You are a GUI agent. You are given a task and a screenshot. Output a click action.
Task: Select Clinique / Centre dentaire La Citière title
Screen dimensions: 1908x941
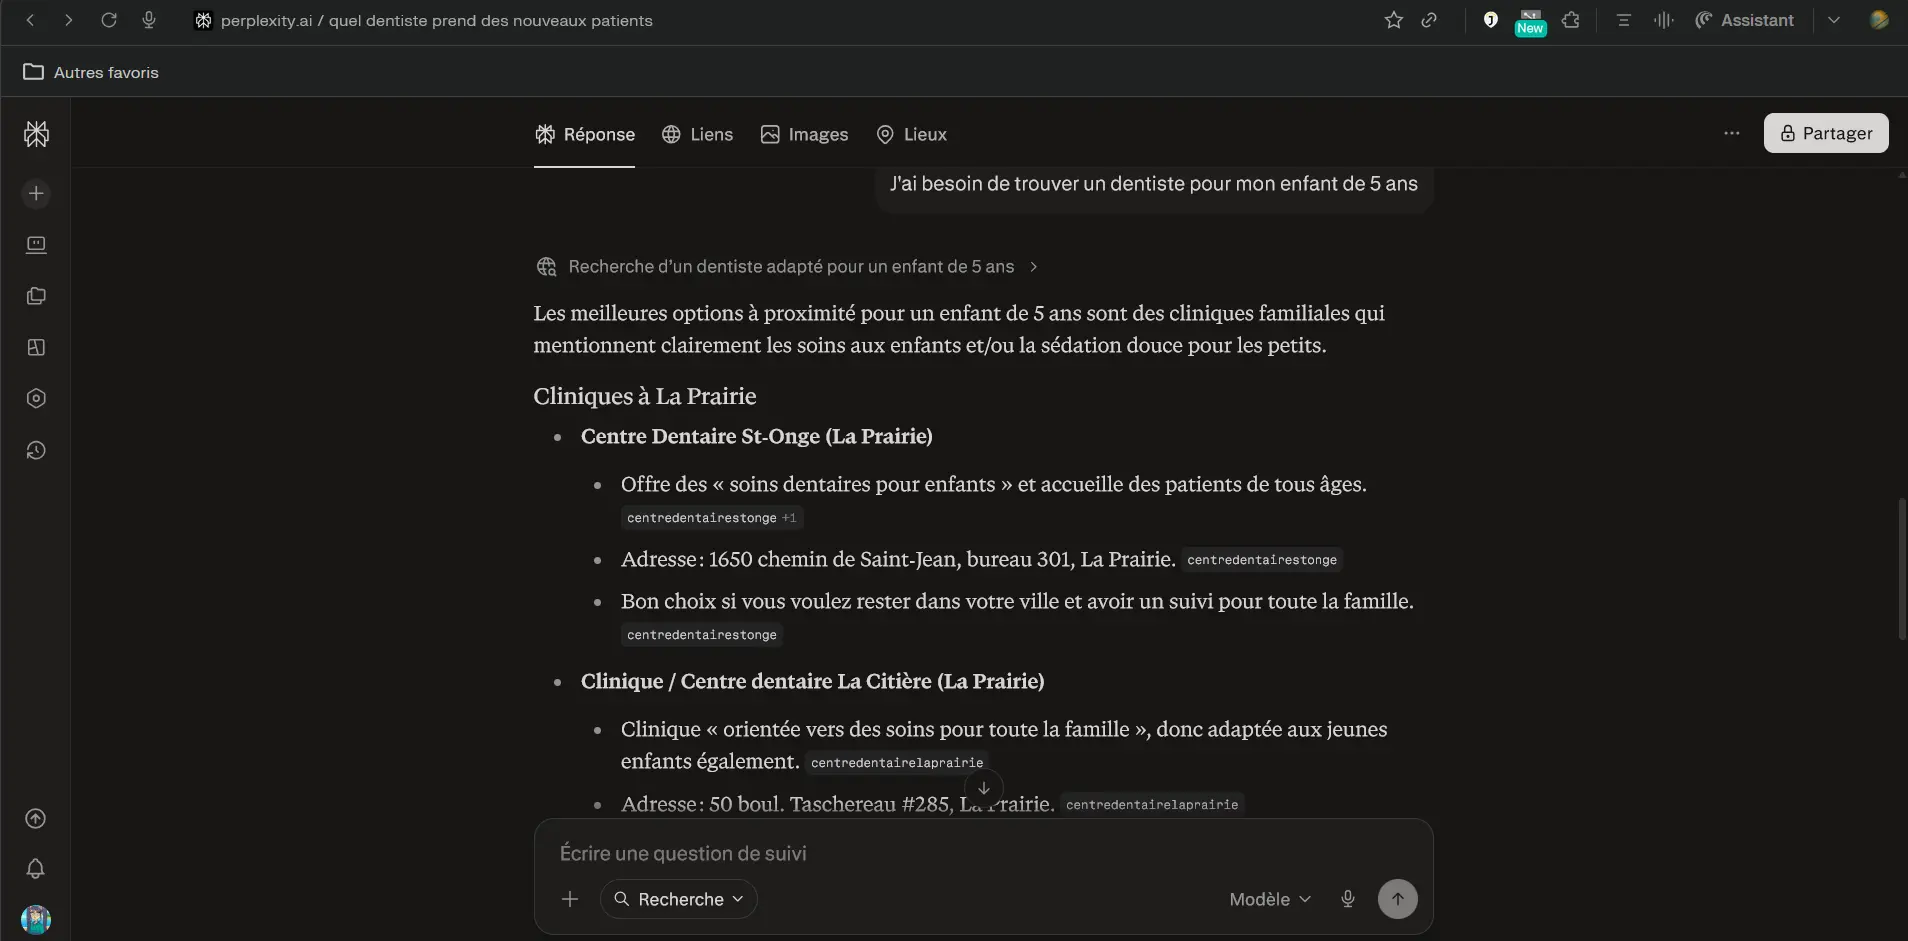pyautogui.click(x=813, y=681)
